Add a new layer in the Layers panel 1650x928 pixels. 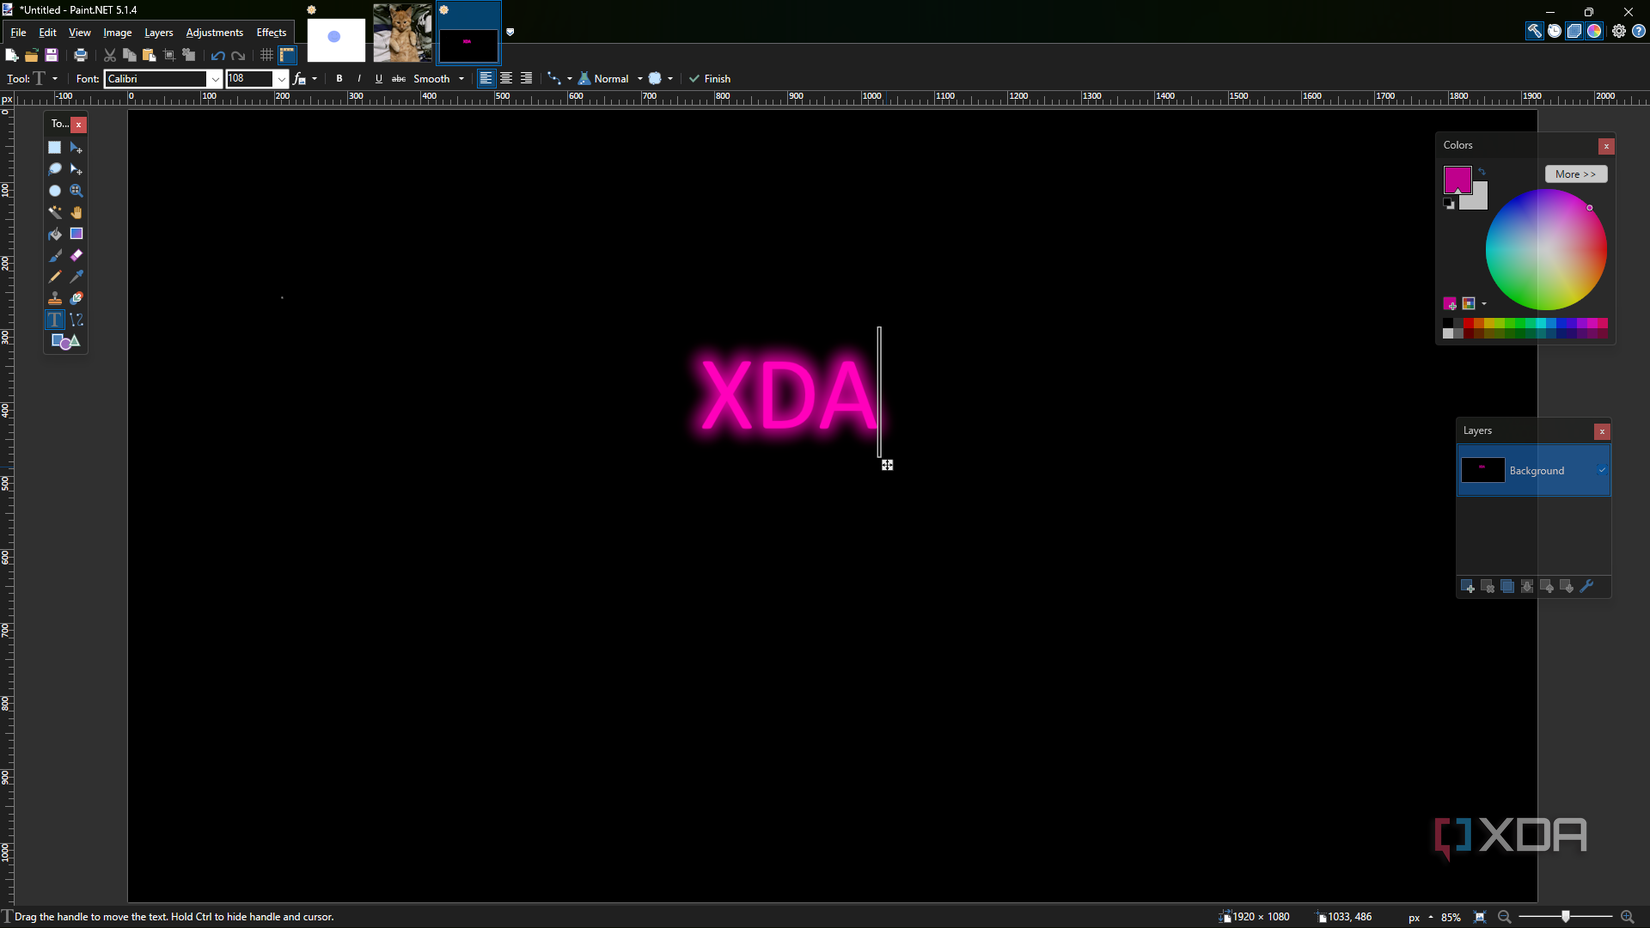coord(1468,586)
